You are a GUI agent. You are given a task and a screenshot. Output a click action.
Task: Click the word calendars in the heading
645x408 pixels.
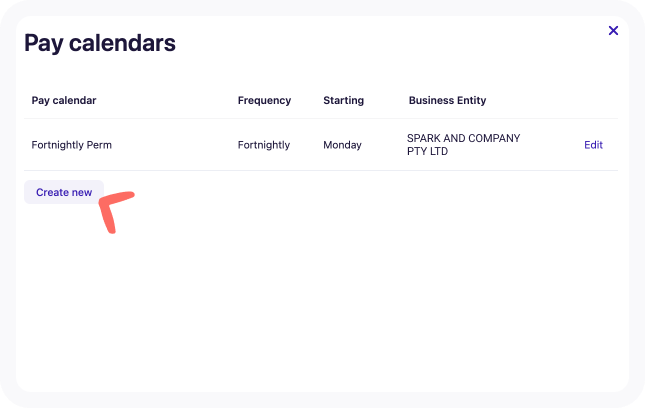[x=122, y=42]
